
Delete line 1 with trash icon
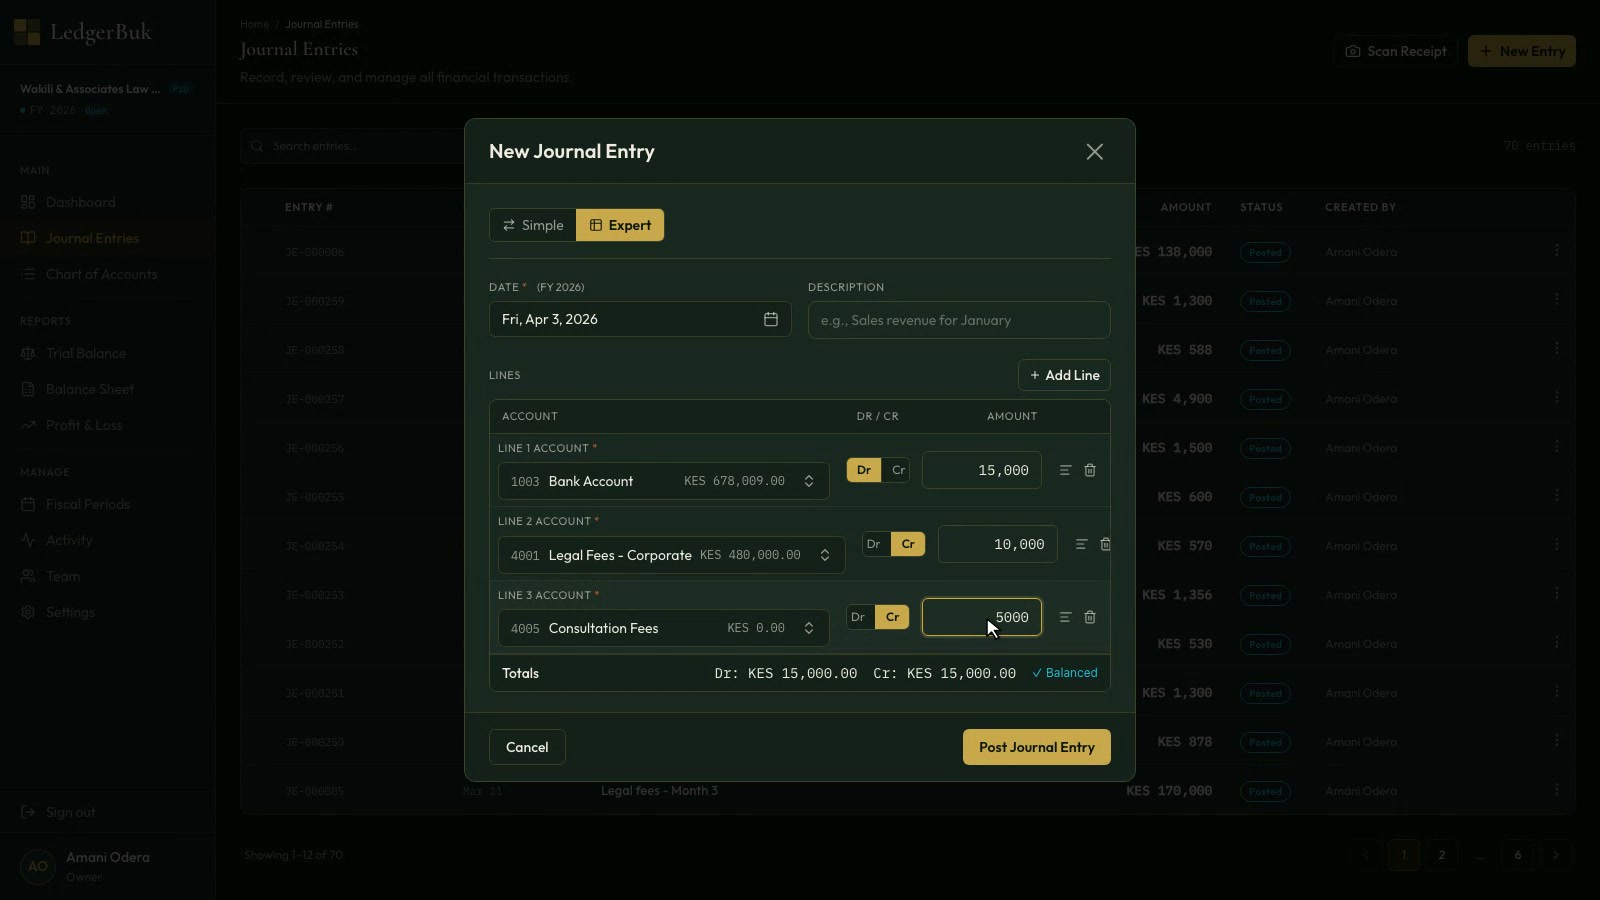pyautogui.click(x=1090, y=470)
